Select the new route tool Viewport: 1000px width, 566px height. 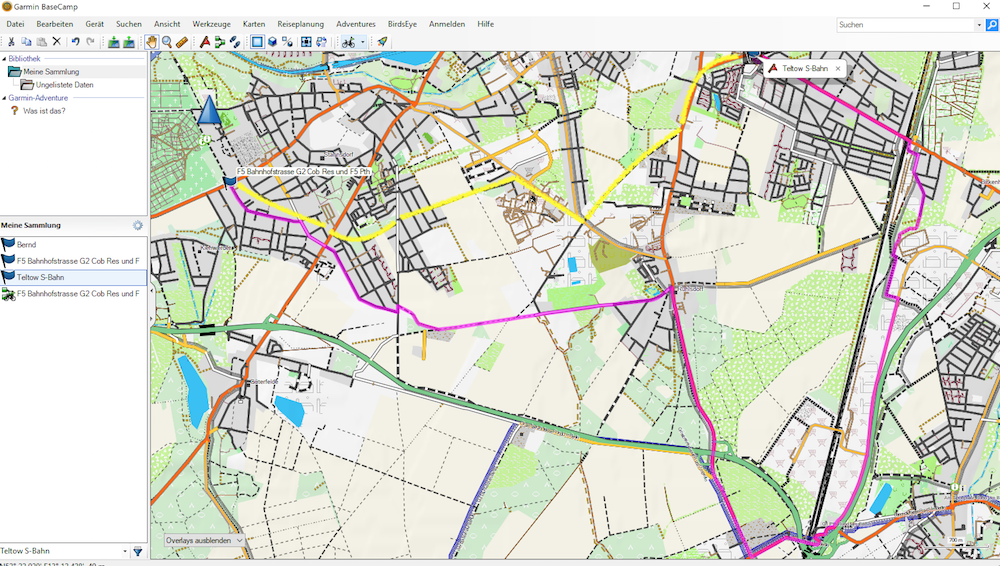(x=220, y=42)
